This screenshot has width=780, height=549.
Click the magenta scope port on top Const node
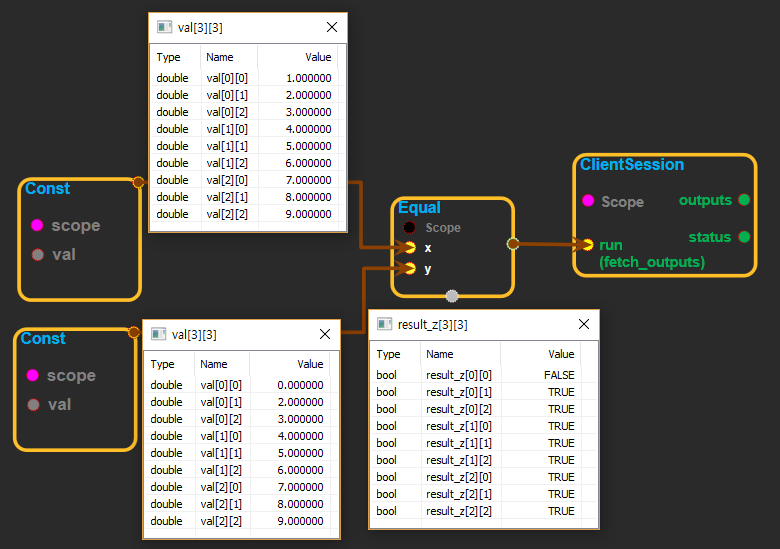coord(37,225)
